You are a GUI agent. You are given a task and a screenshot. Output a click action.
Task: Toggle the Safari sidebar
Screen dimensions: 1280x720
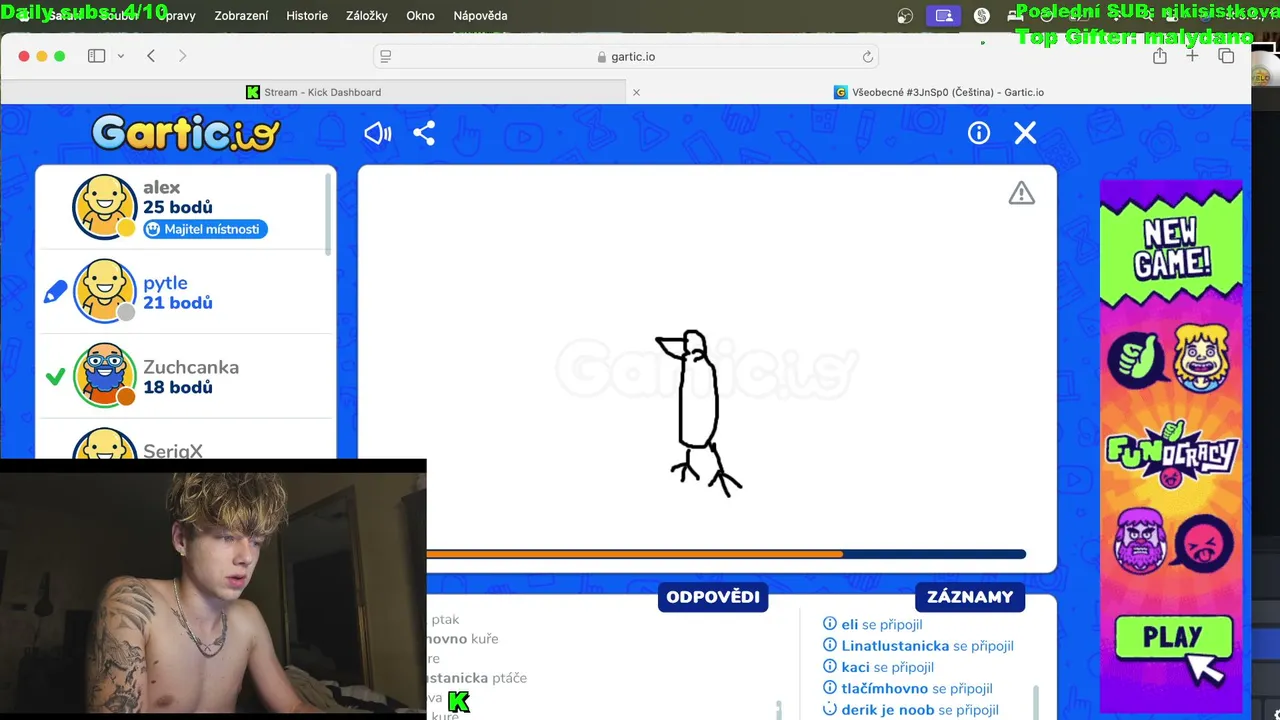[x=96, y=56]
